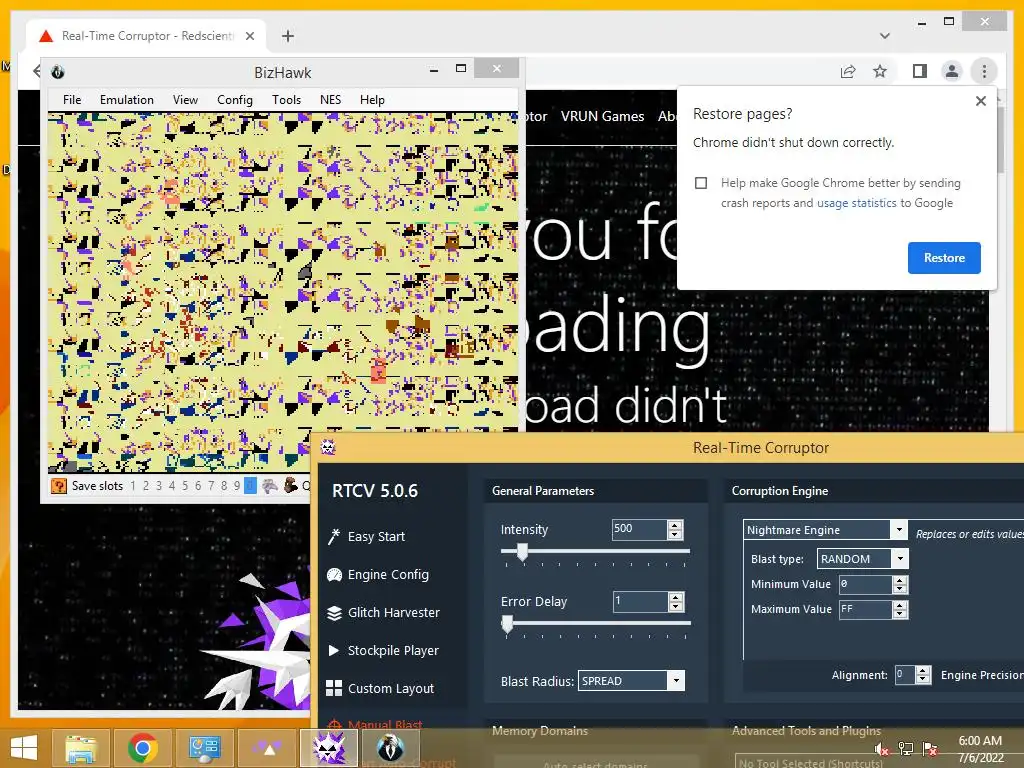Image resolution: width=1024 pixels, height=768 pixels.
Task: Open BizHawk NES menu
Action: tap(330, 100)
